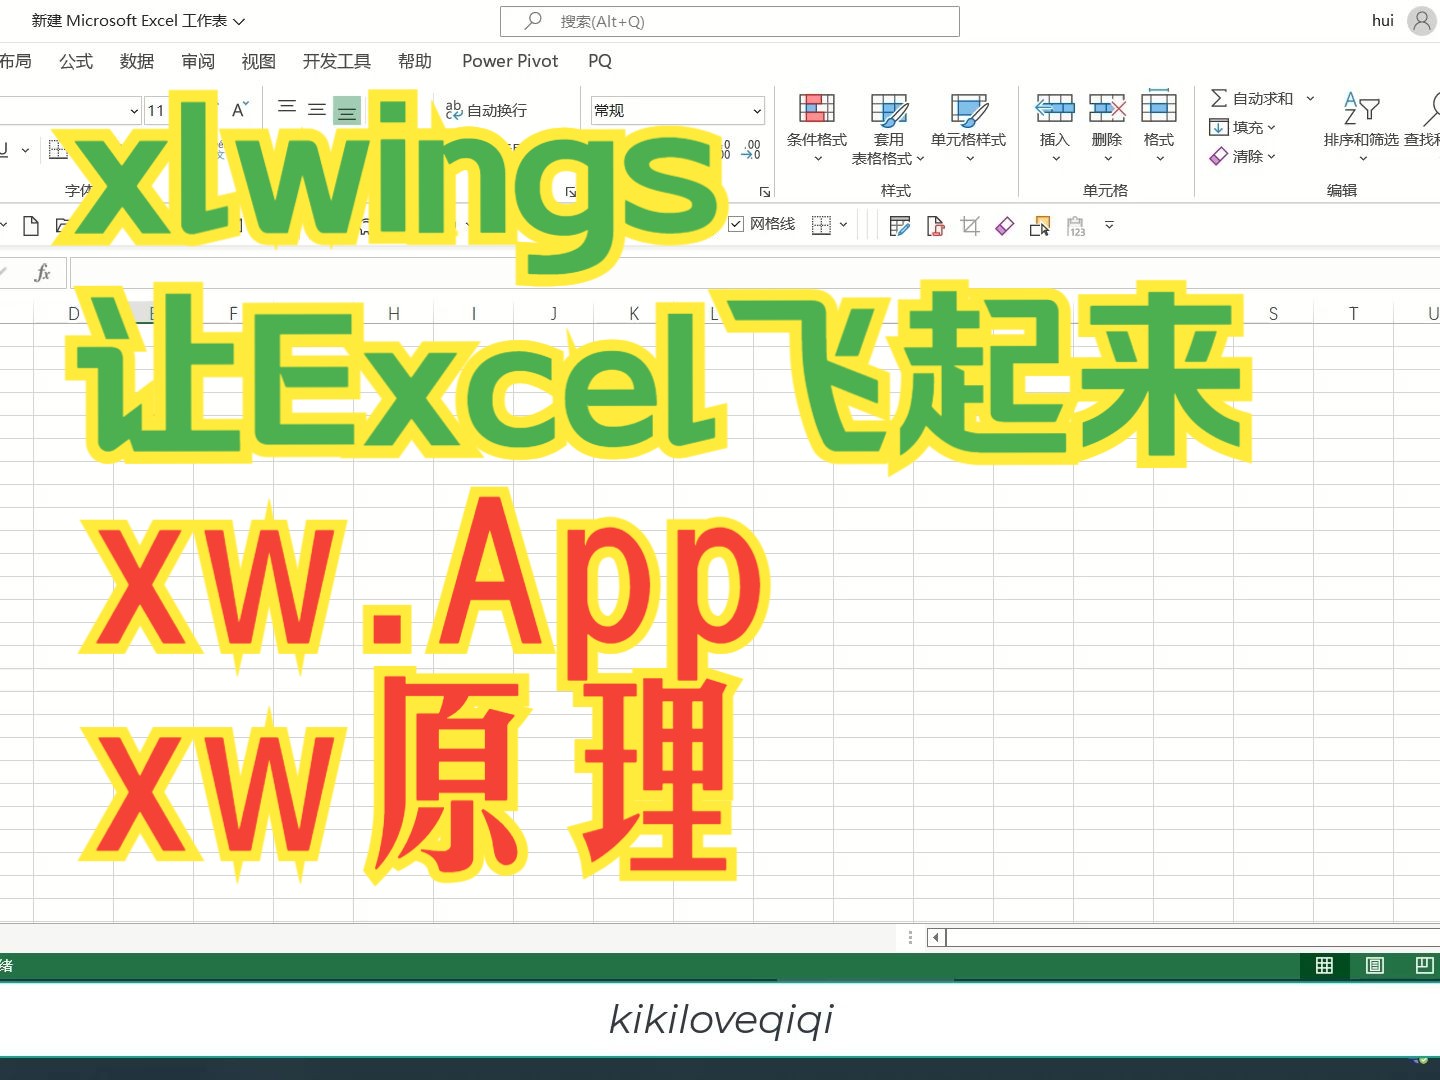
Task: Open the Clear (清除) dropdown
Action: pyautogui.click(x=1242, y=156)
